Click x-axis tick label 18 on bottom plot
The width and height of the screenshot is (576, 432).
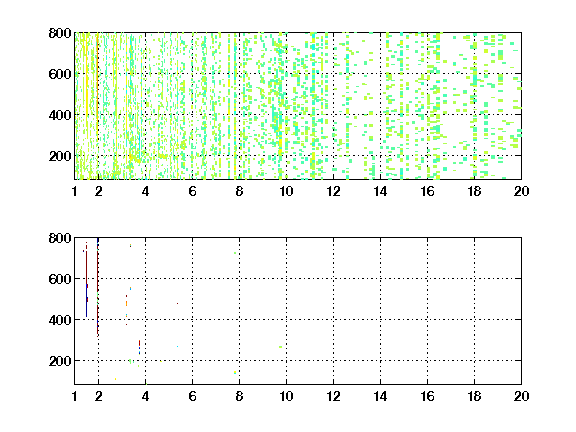[474, 396]
